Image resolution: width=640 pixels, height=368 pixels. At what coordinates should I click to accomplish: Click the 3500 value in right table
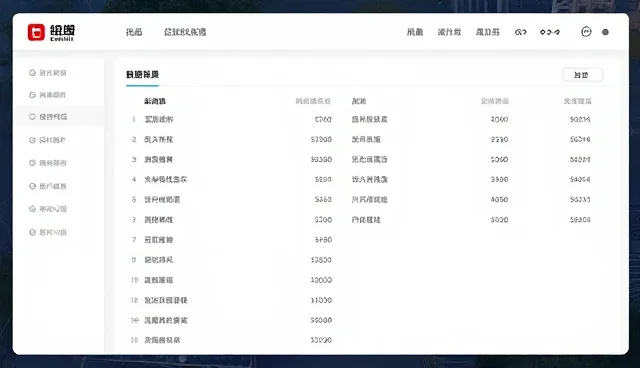[x=499, y=179]
